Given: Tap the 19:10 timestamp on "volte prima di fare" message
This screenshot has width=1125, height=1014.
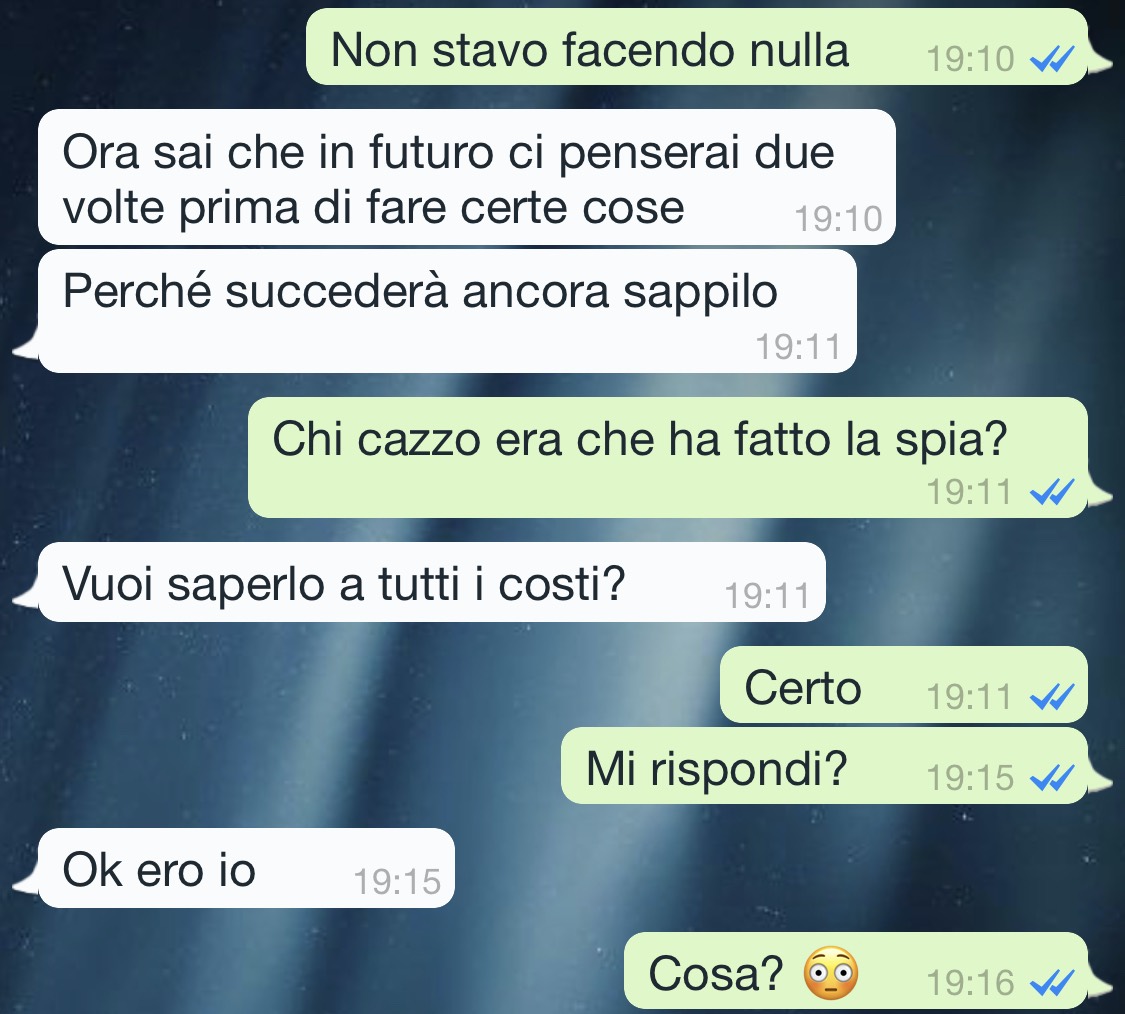Looking at the screenshot, I should click(x=838, y=219).
